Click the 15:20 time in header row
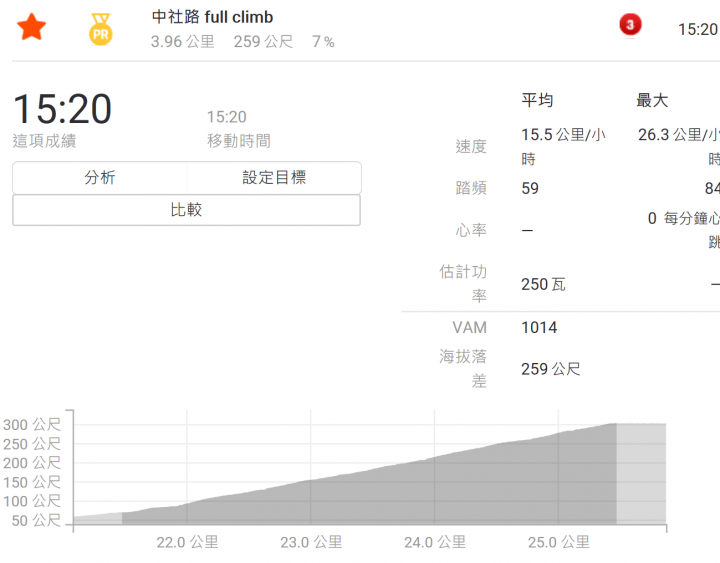 (x=698, y=29)
